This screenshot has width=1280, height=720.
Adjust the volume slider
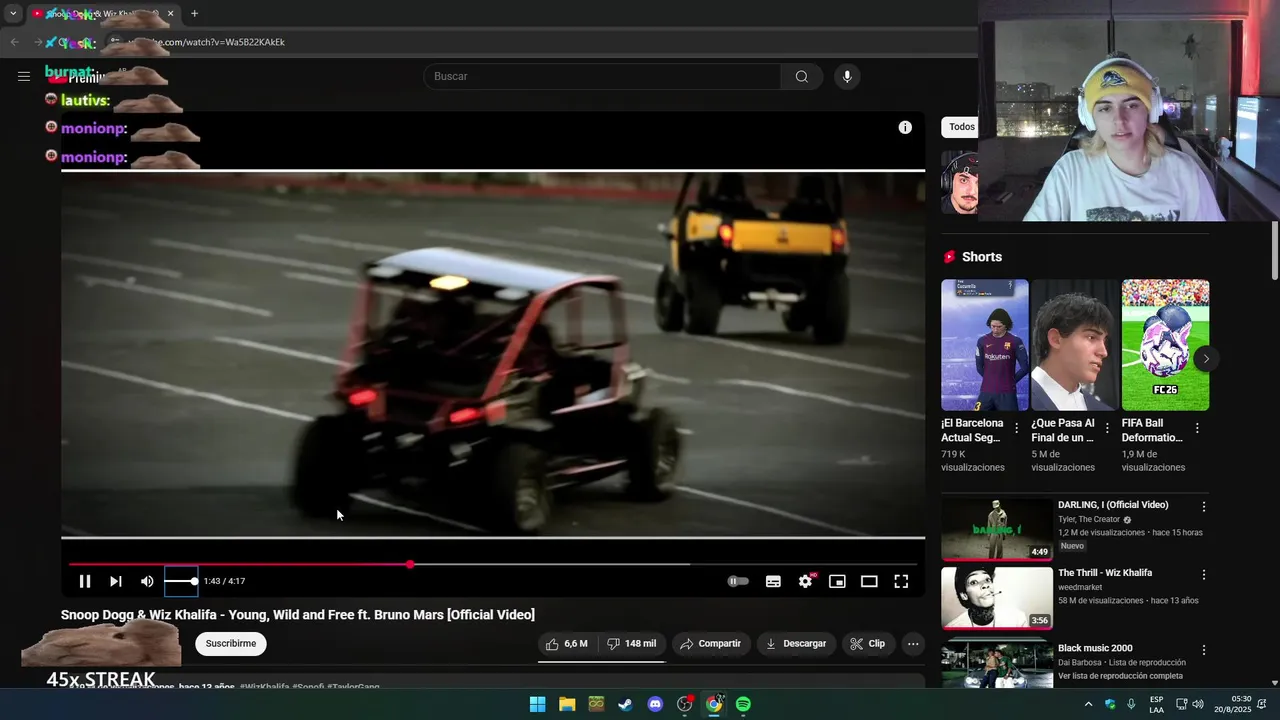[x=181, y=581]
